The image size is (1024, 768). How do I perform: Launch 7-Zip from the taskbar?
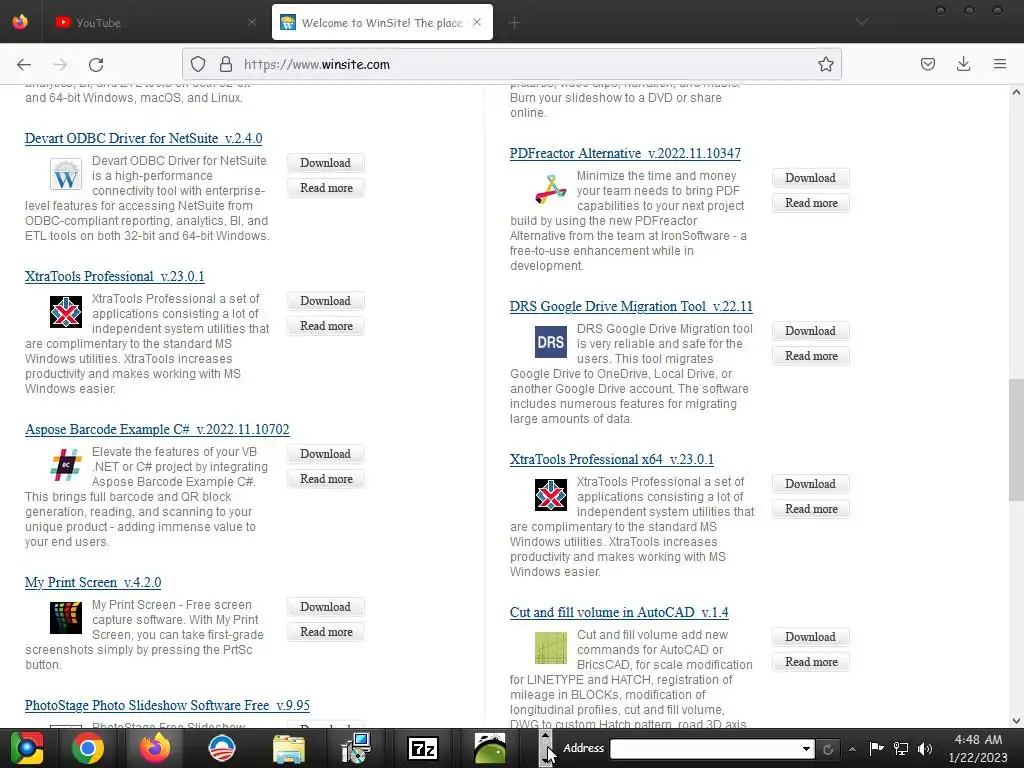tap(423, 748)
